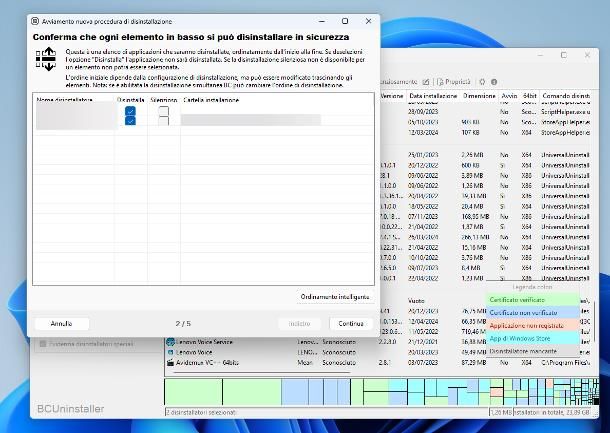The image size is (610, 433).
Task: Enable Silenzioso checkbox in the upper row
Action: coord(164,111)
